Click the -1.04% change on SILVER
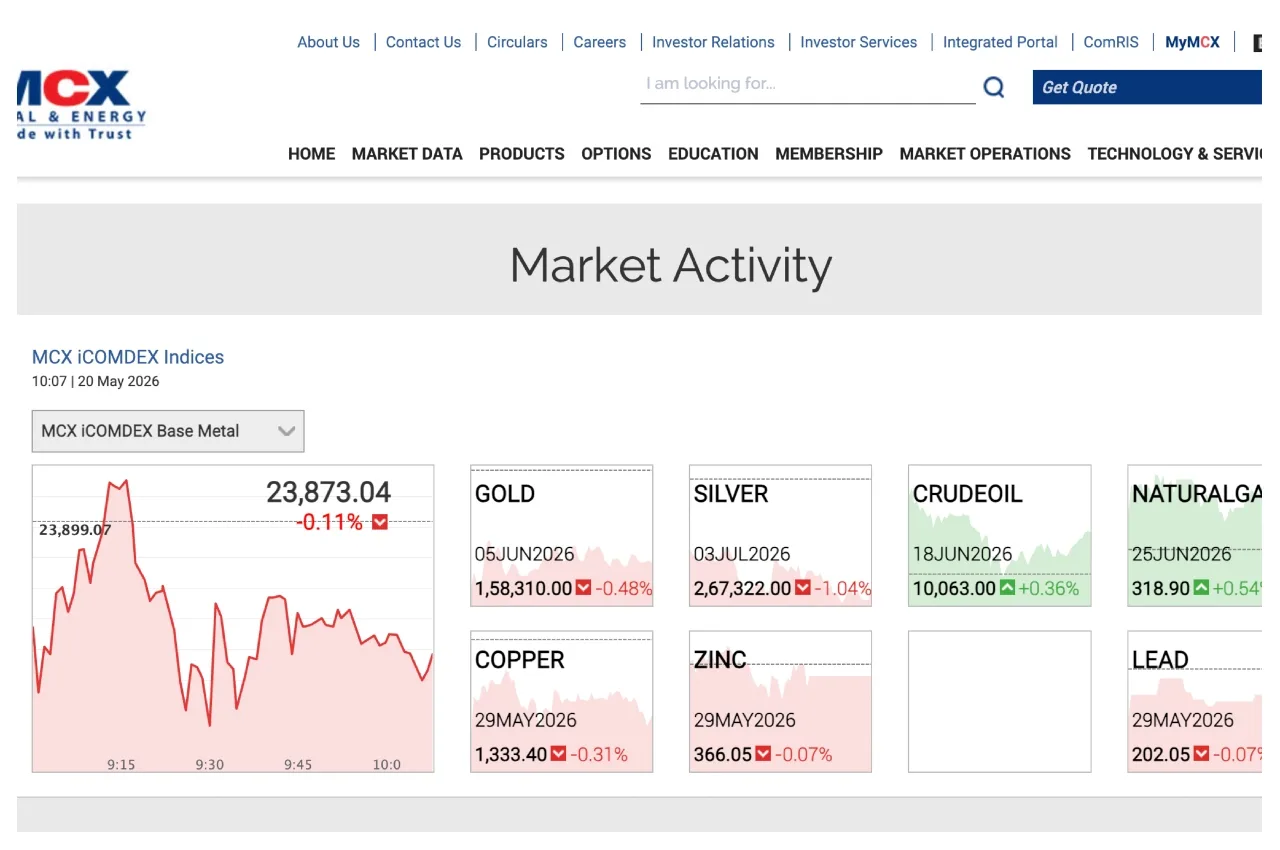This screenshot has width=1280, height=850. [x=843, y=588]
